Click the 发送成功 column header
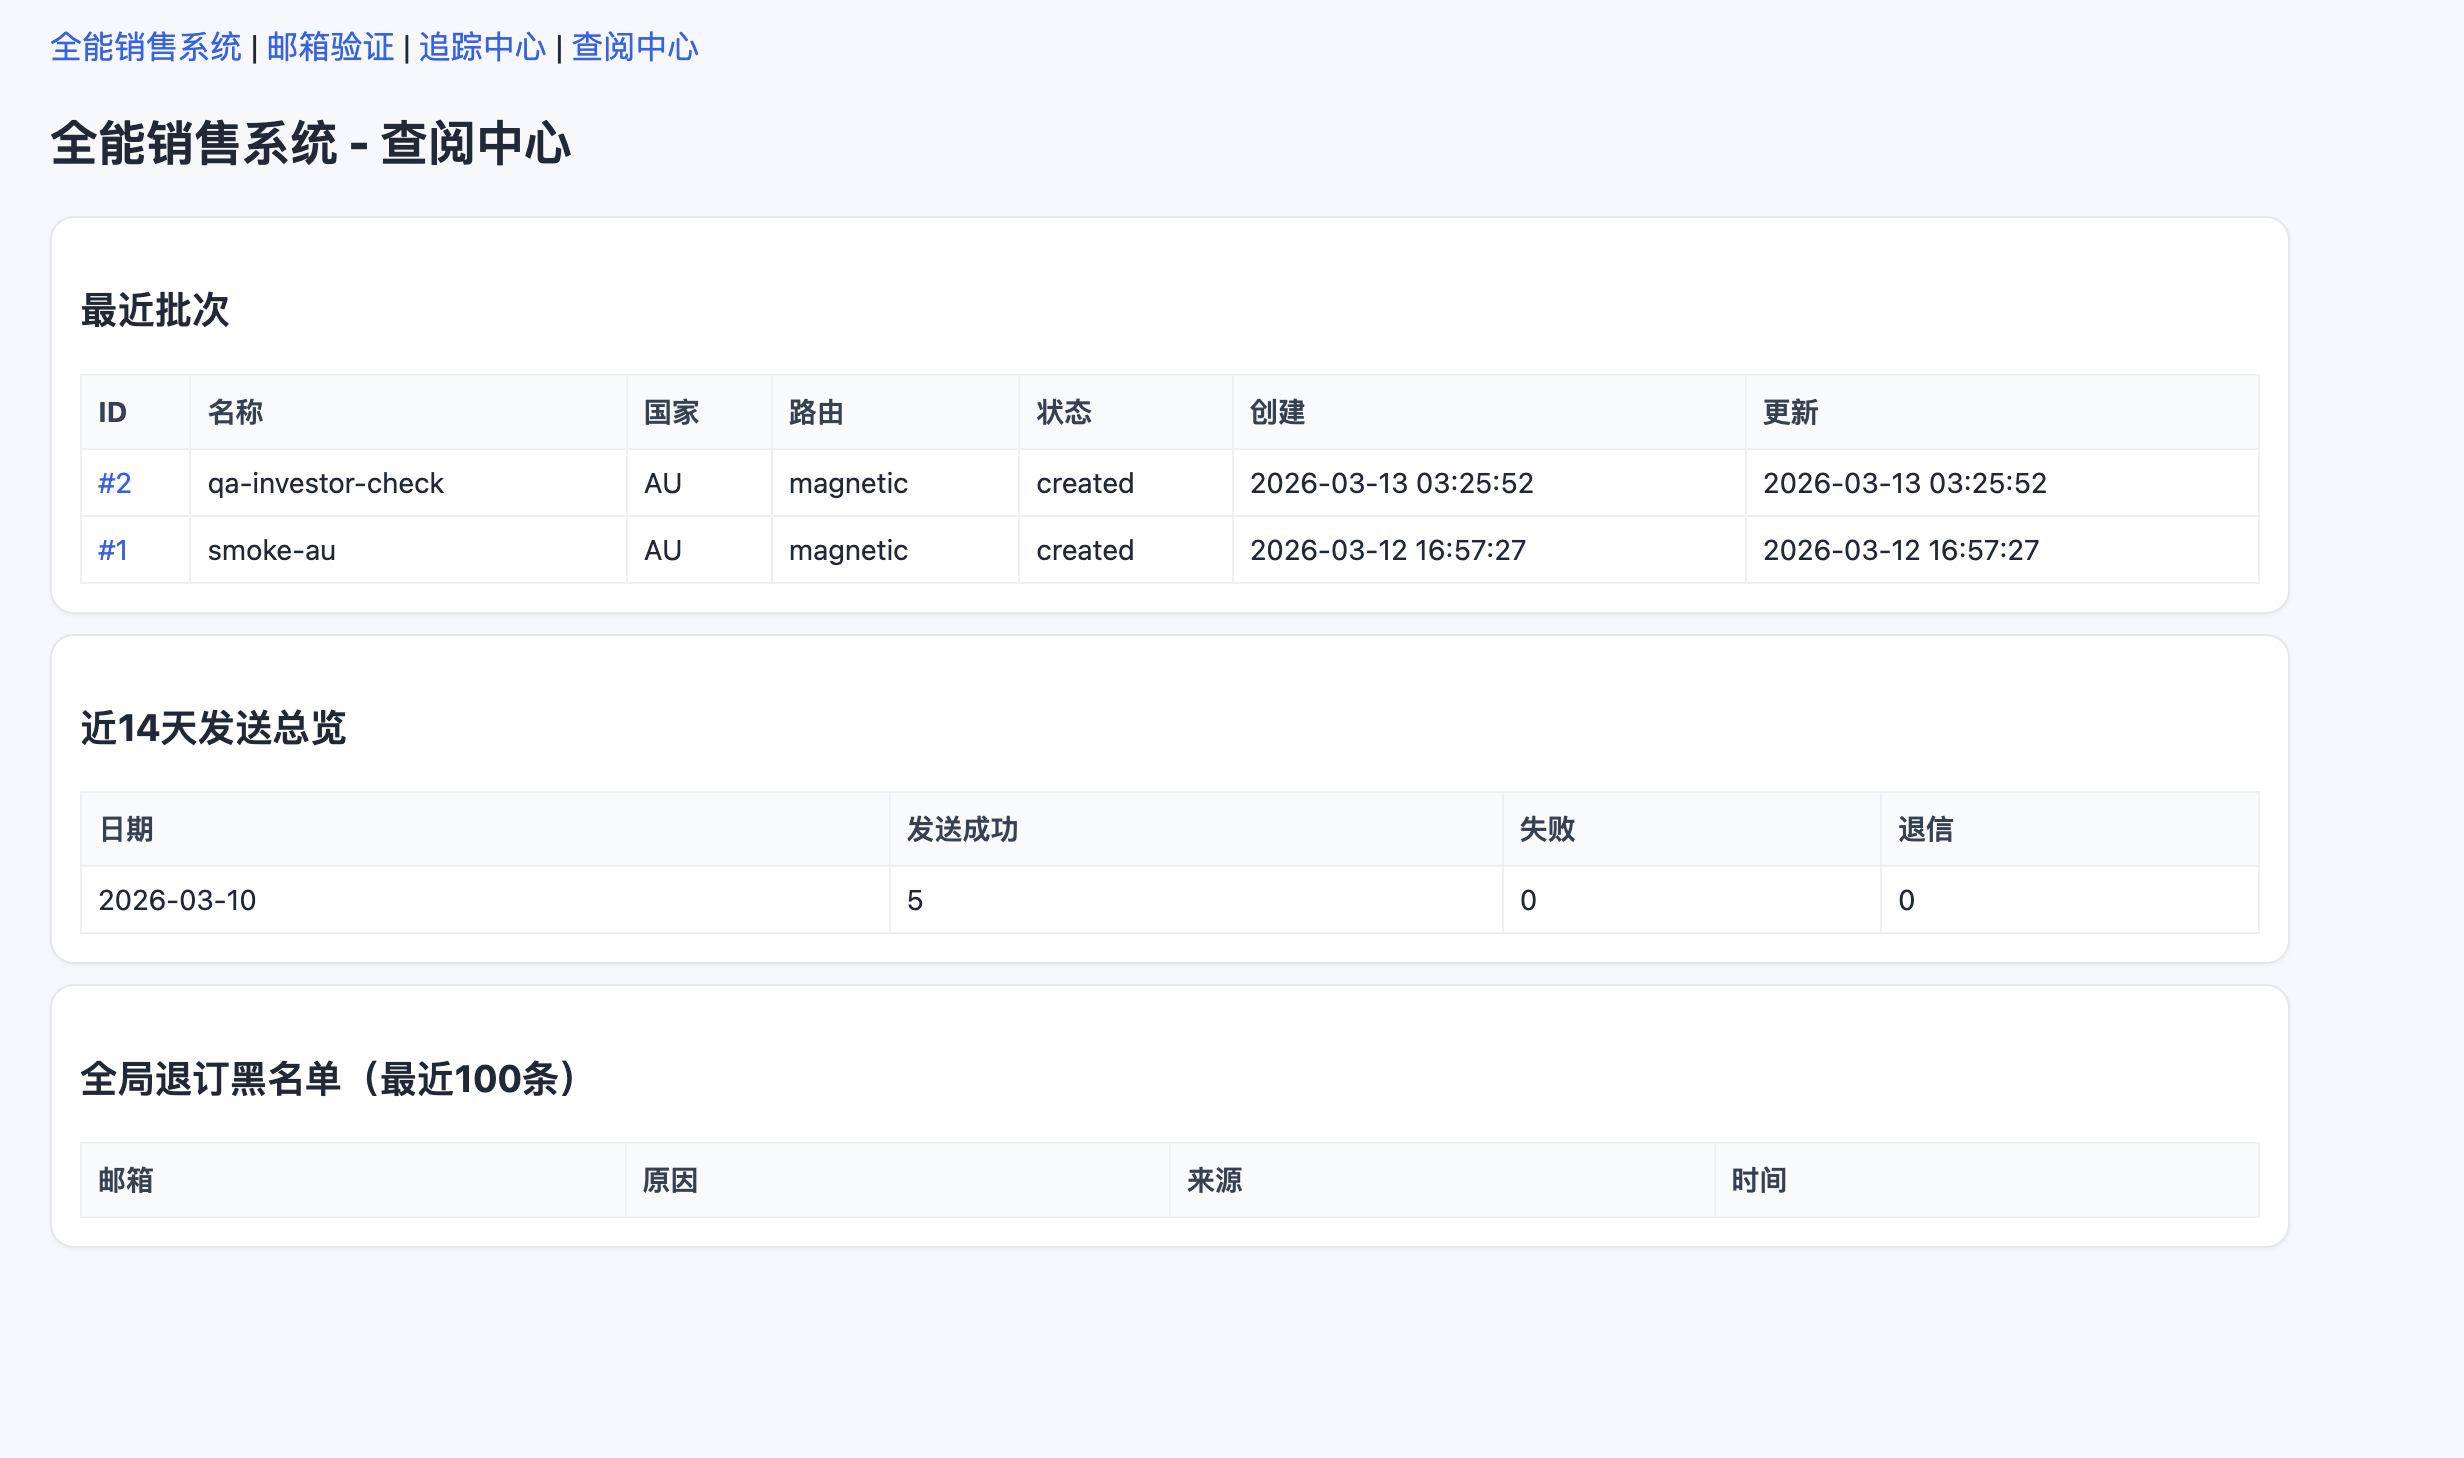The height and width of the screenshot is (1458, 2464). [x=962, y=829]
